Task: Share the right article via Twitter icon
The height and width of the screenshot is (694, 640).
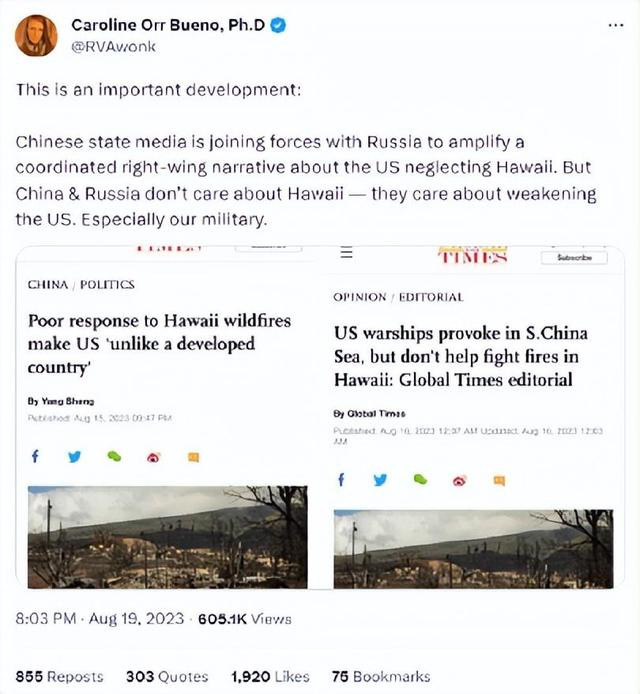Action: 380,480
